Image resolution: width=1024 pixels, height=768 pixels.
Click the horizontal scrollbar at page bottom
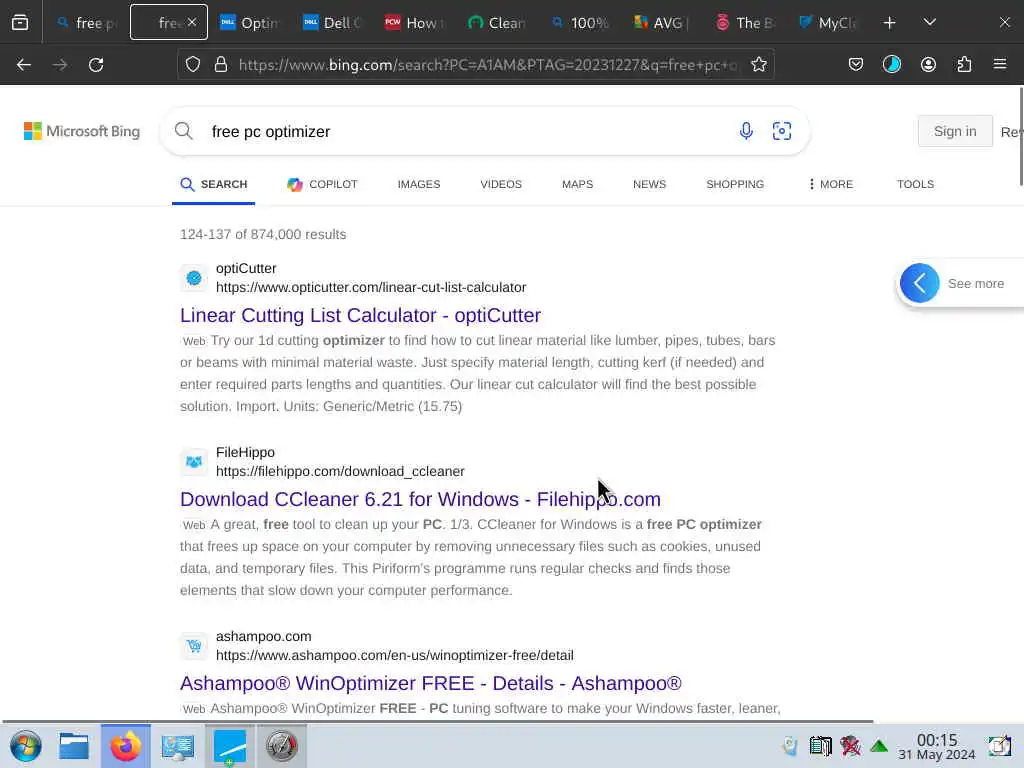coord(438,721)
